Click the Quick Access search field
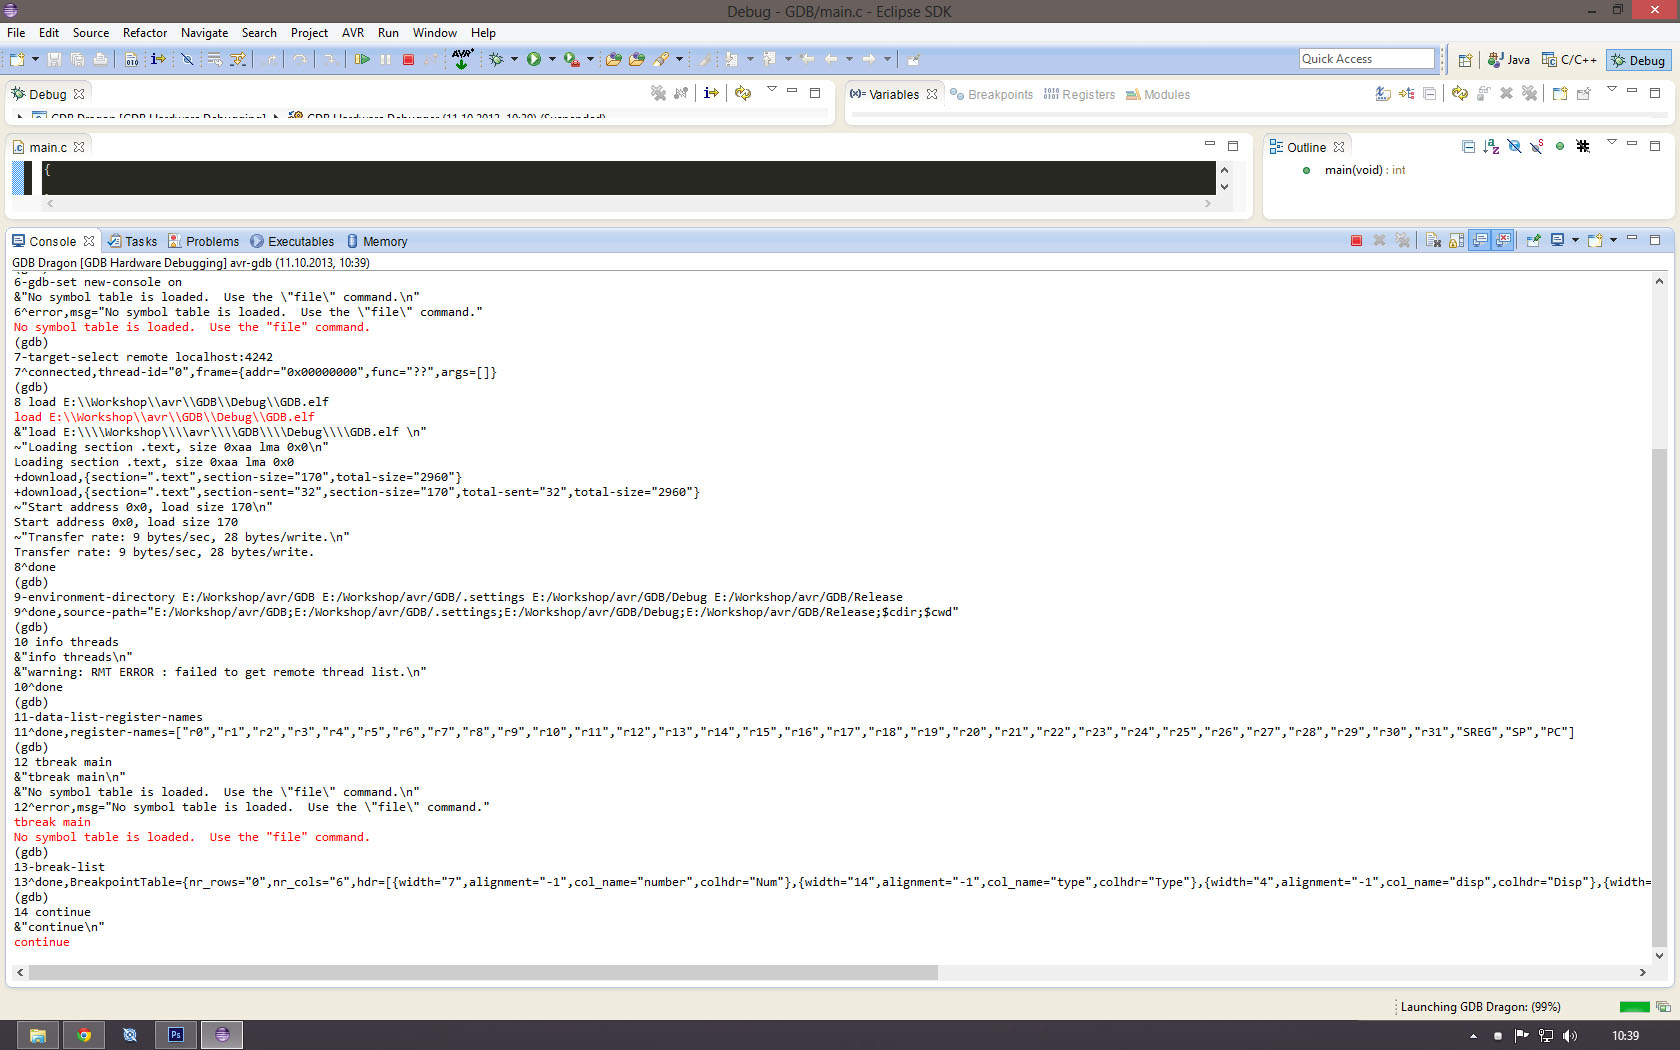Image resolution: width=1680 pixels, height=1050 pixels. point(1367,59)
